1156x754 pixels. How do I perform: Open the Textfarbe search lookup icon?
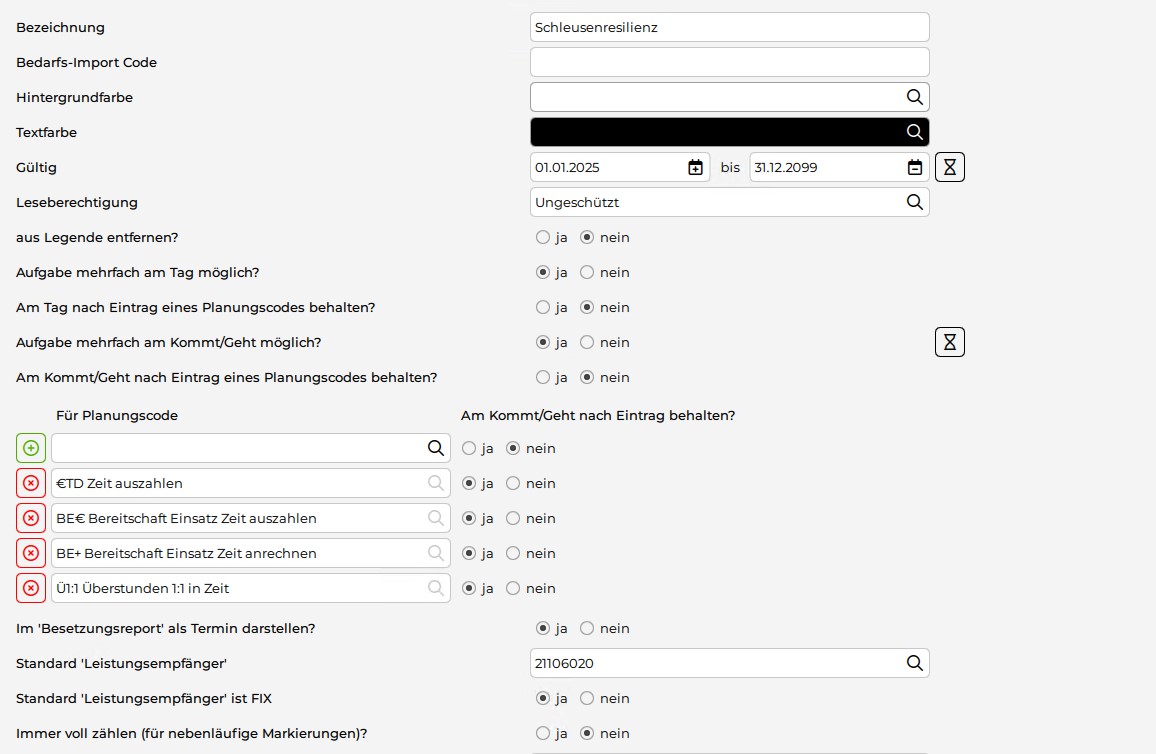[914, 132]
